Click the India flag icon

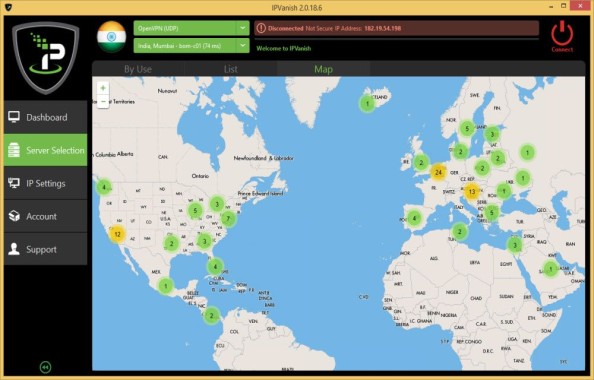click(111, 37)
